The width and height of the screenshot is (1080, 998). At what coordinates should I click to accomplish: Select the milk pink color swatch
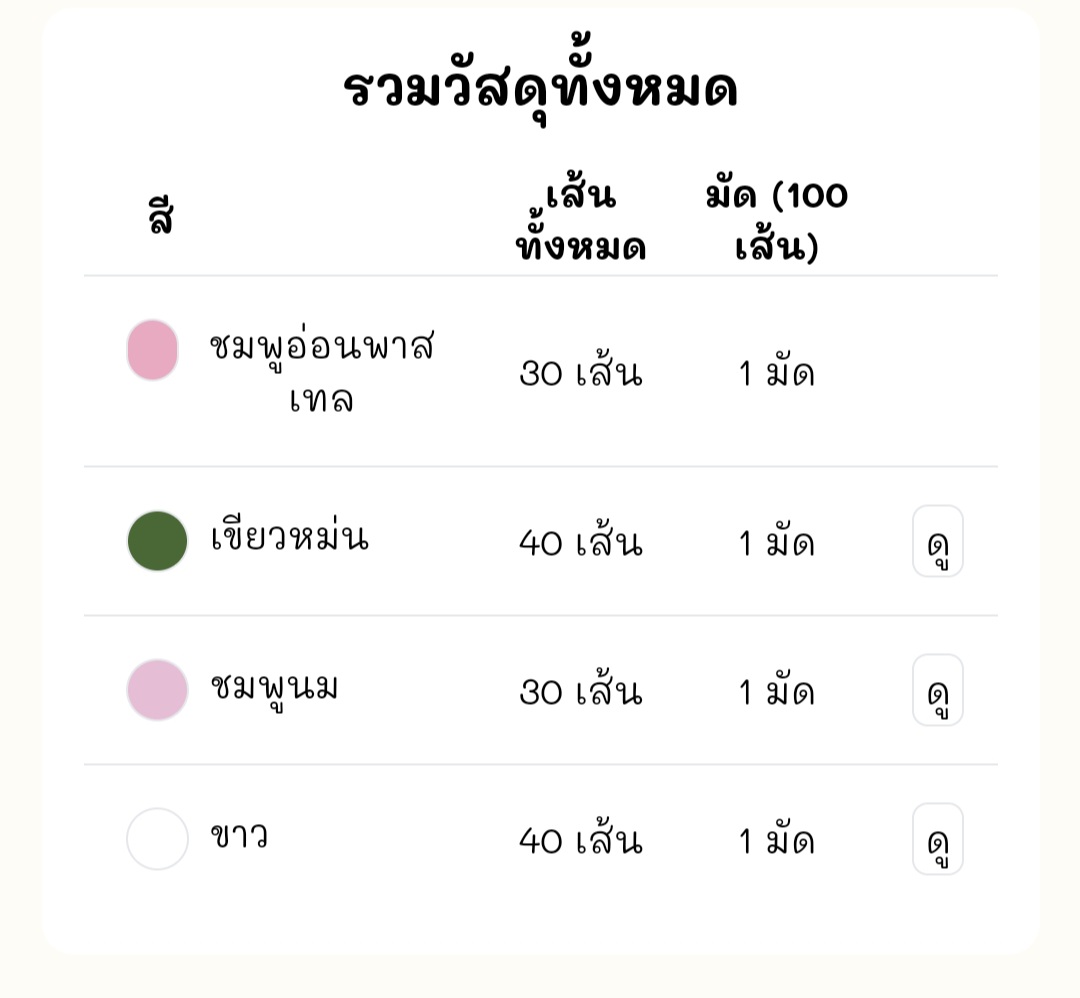coord(158,689)
